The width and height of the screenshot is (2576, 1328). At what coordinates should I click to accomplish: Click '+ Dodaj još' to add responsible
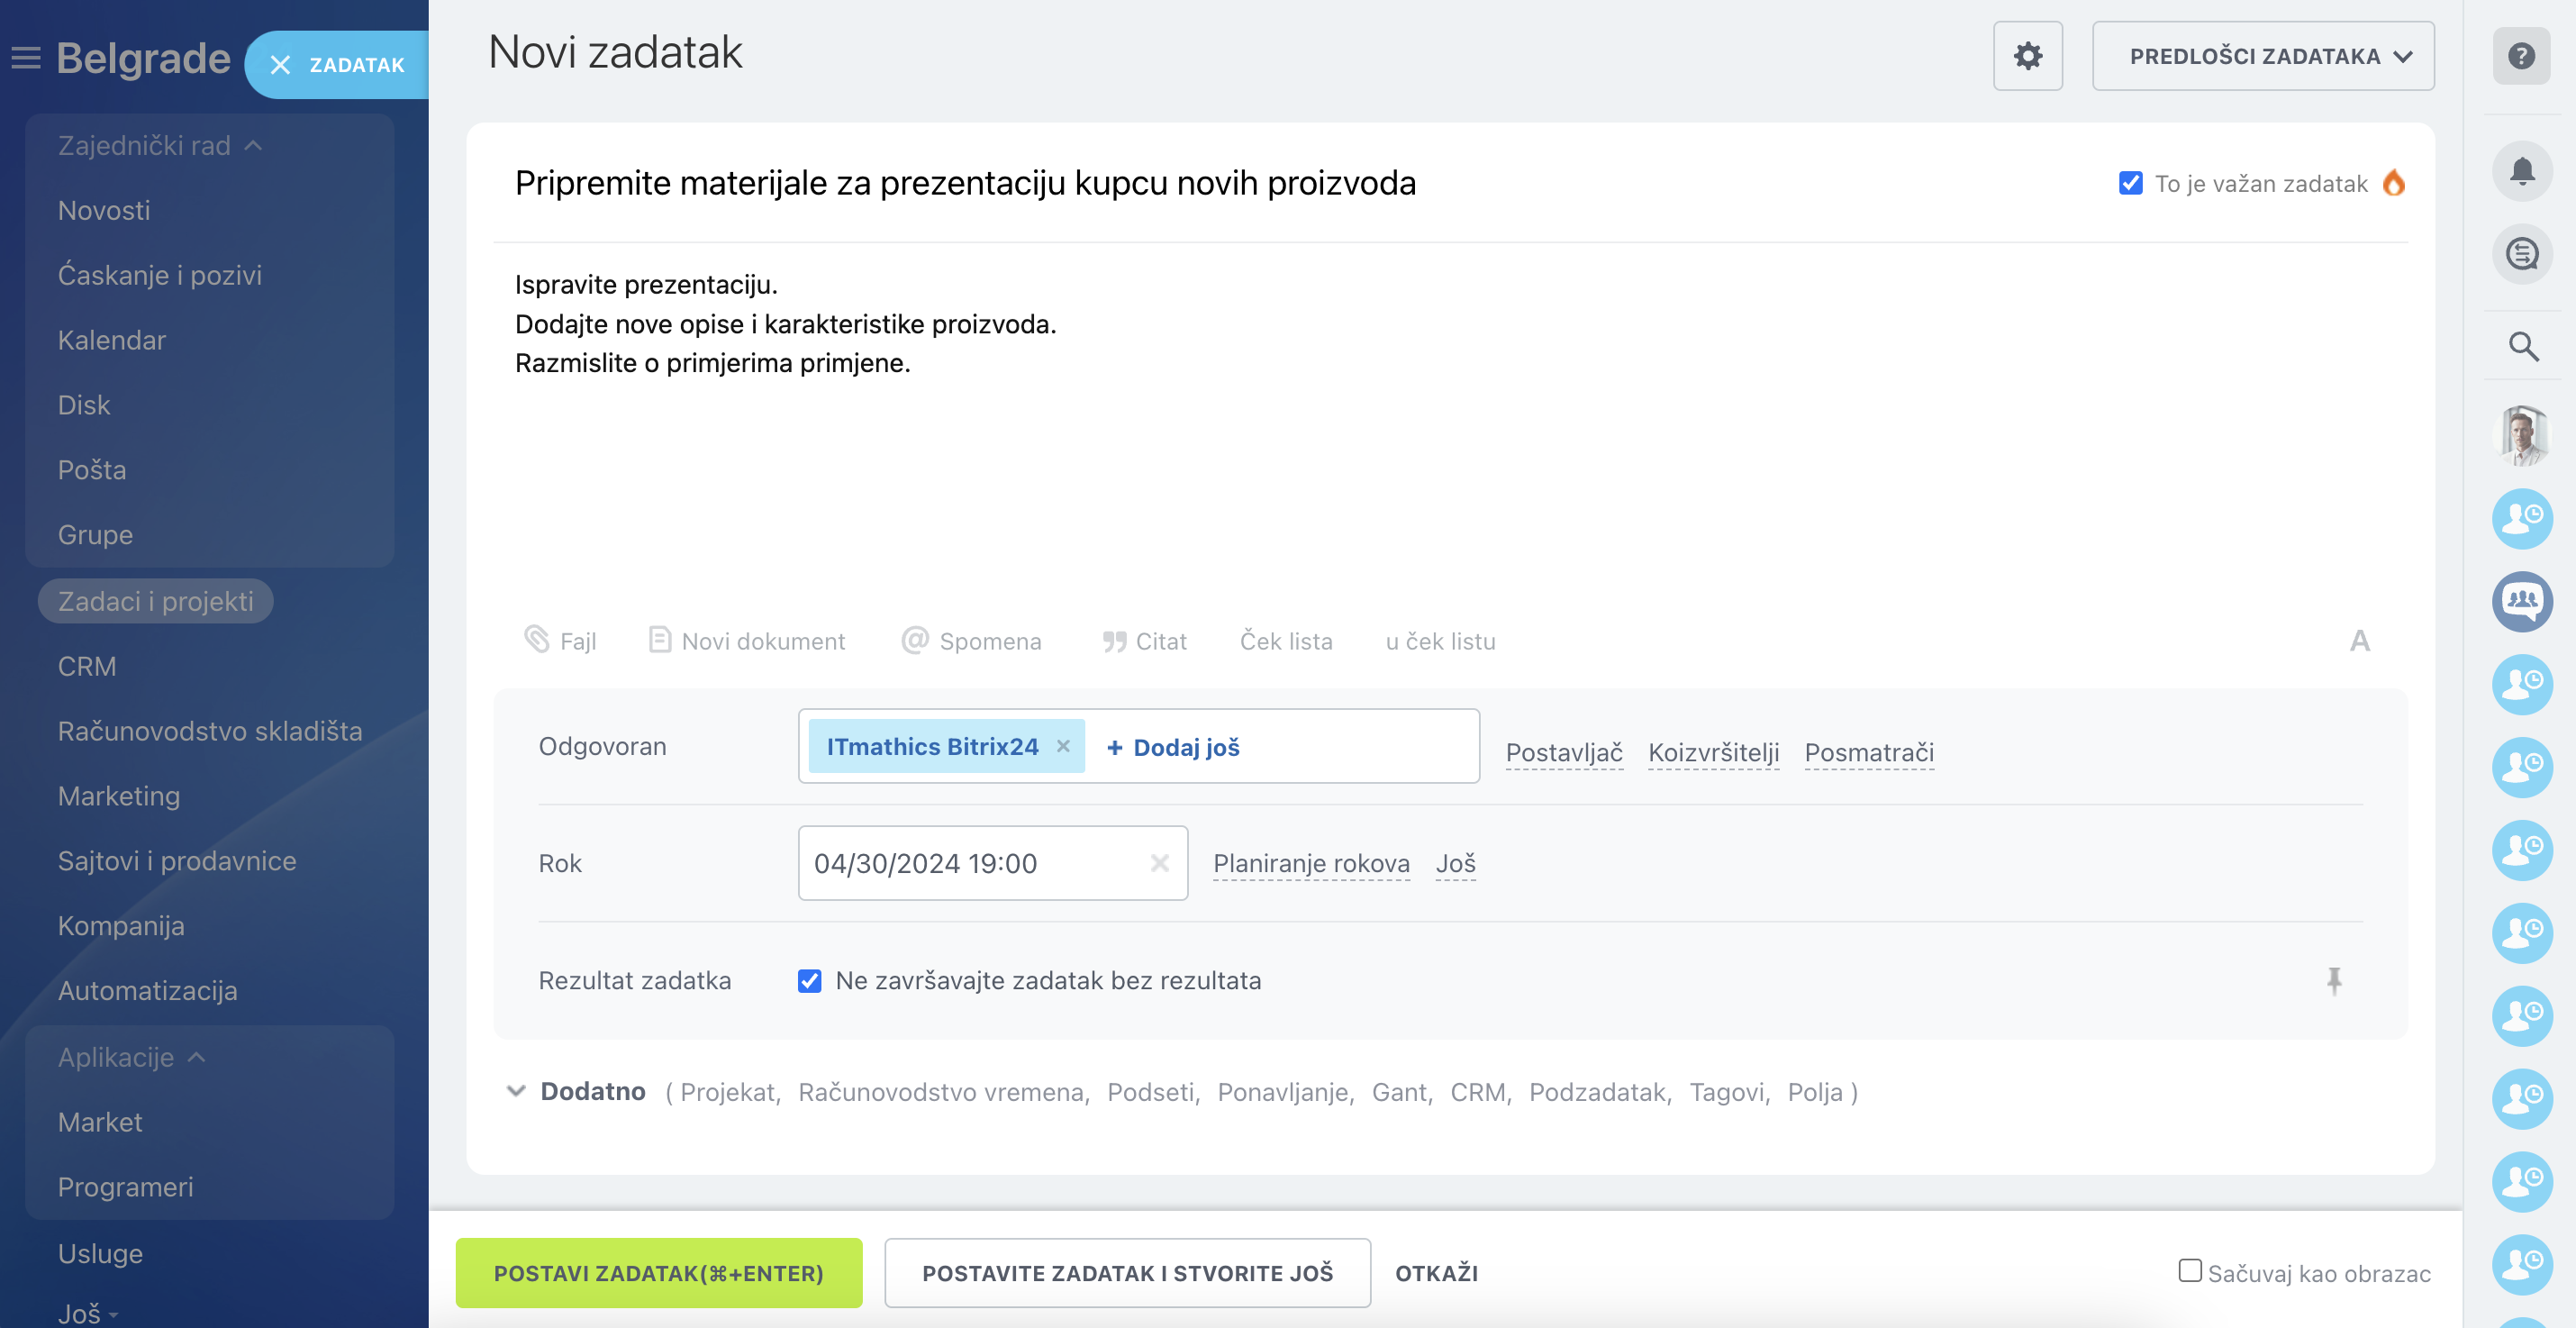click(1173, 747)
